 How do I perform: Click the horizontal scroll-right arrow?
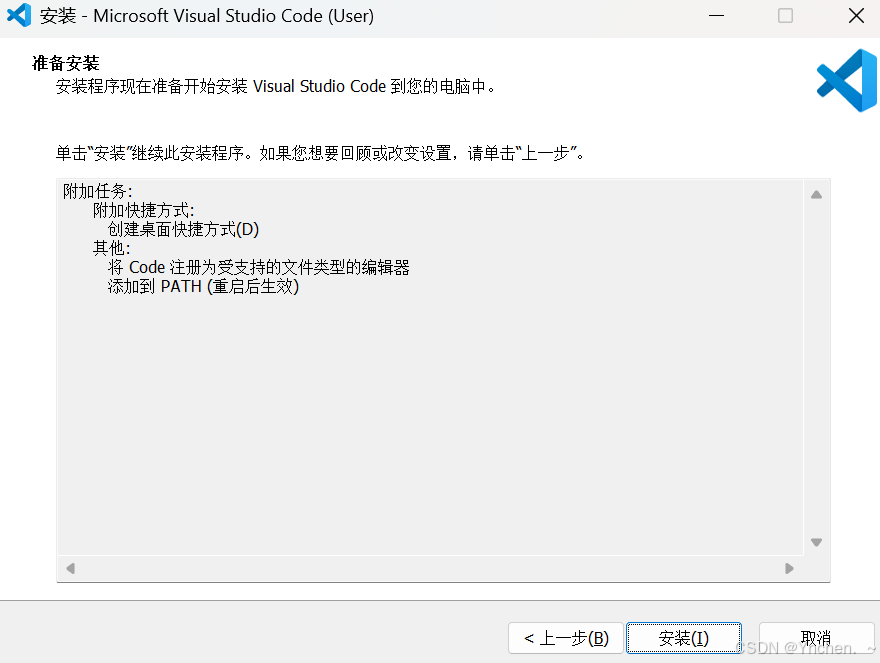click(x=789, y=568)
